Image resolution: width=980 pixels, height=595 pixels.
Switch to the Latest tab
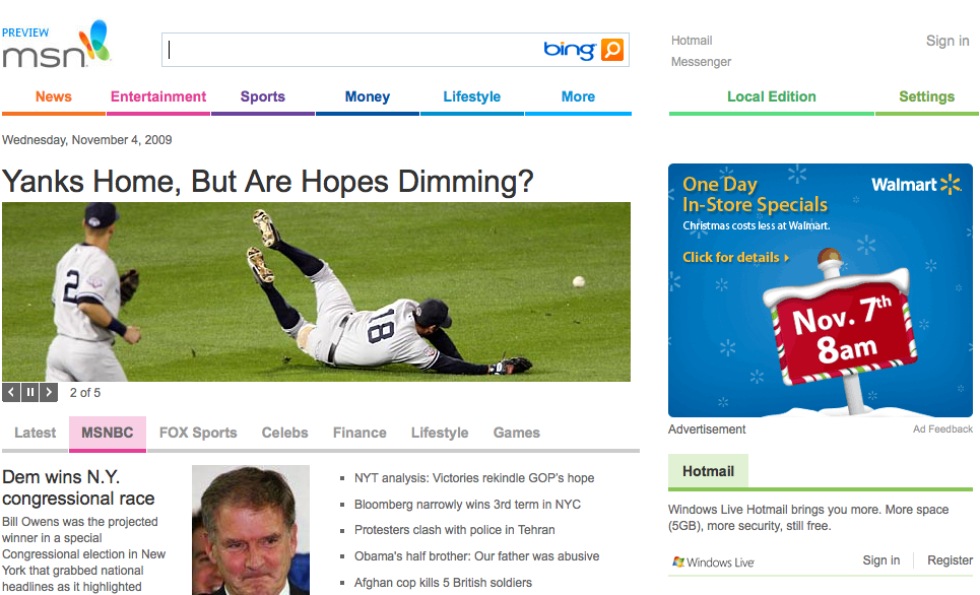coord(35,433)
